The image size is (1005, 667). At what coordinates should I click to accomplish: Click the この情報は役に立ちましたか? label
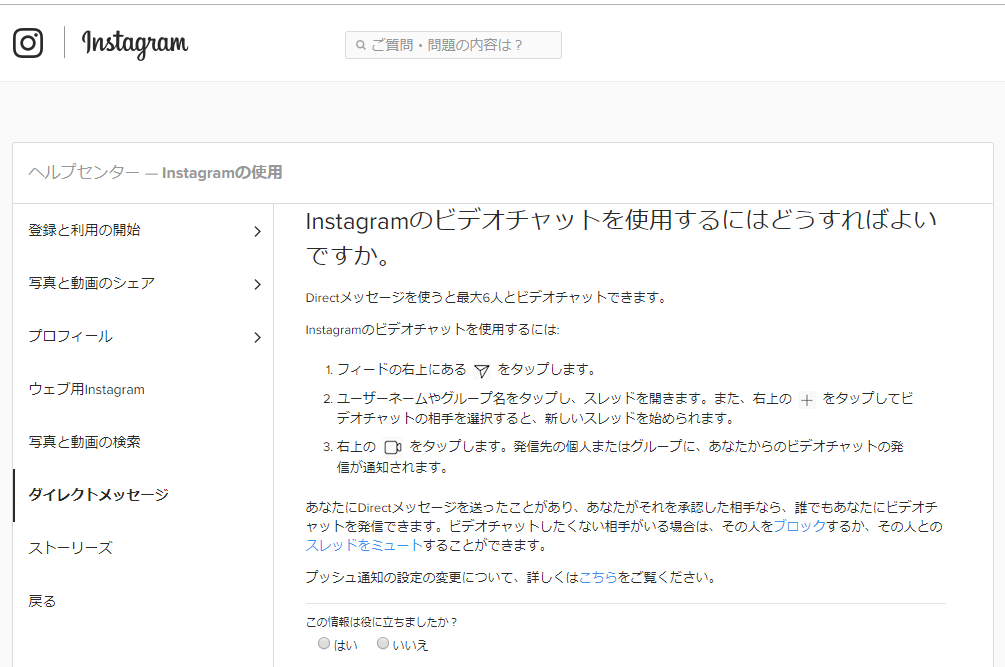[x=381, y=622]
